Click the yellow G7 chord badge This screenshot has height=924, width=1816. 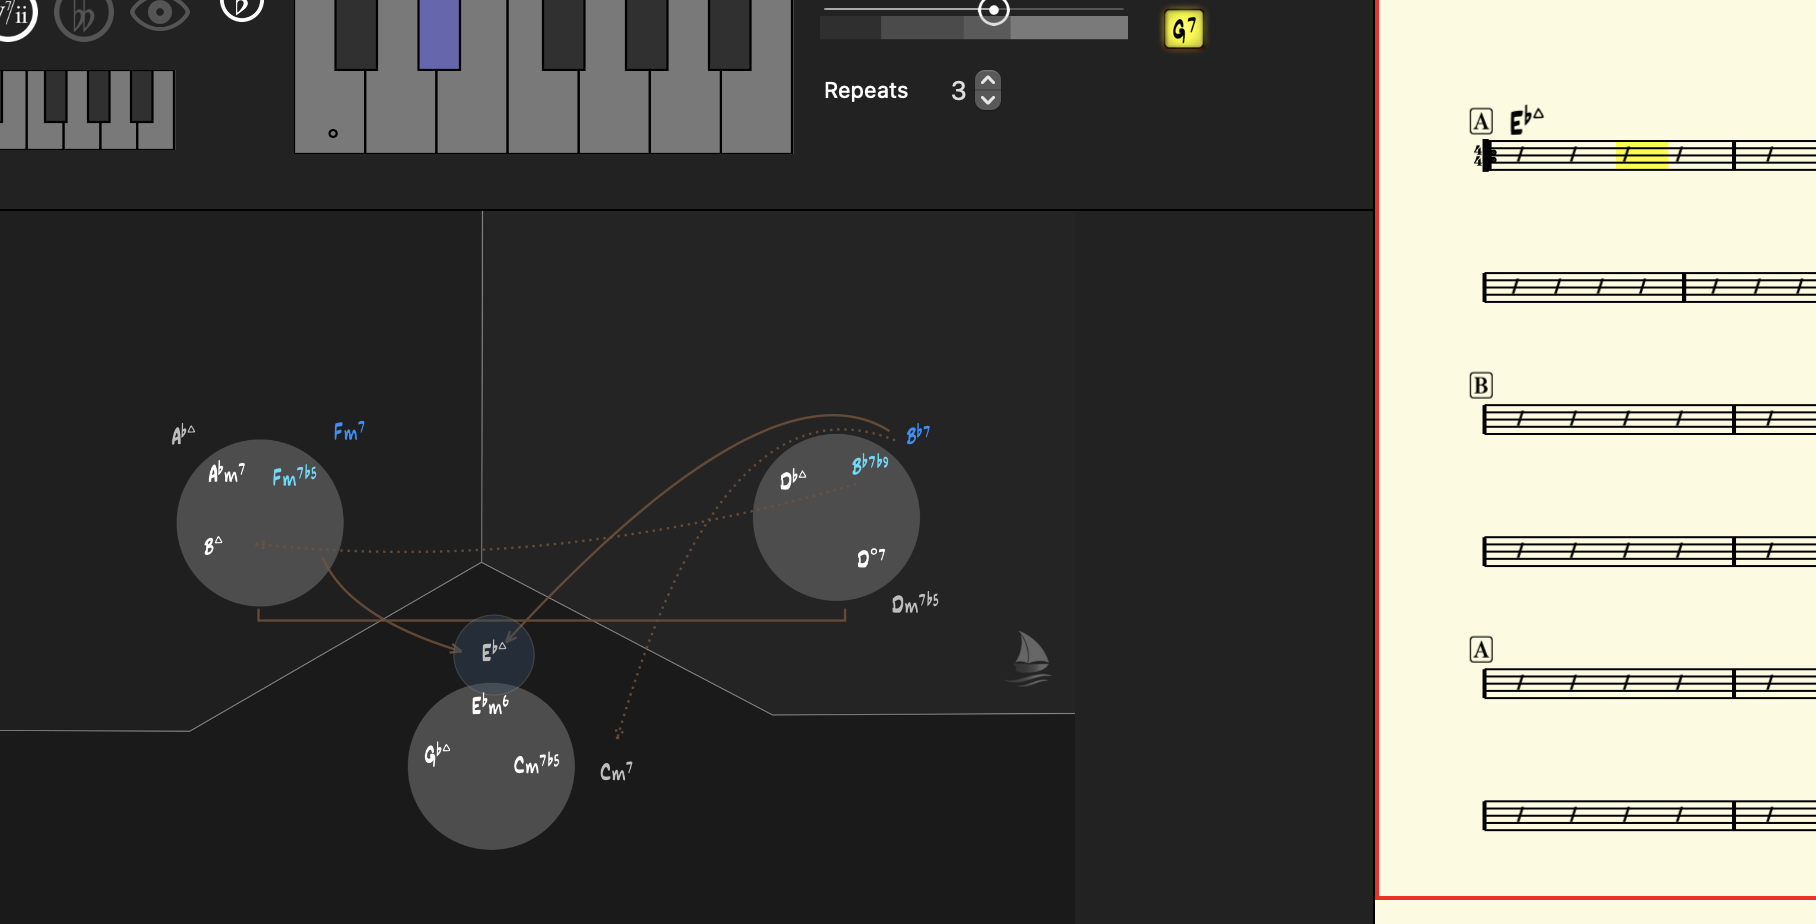(1184, 30)
